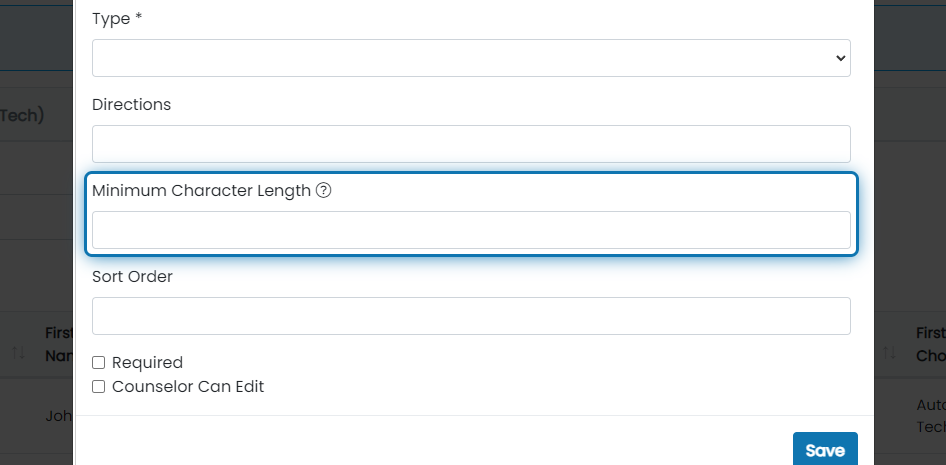
Task: Click the Type dropdown chevron arrow
Action: 840,58
